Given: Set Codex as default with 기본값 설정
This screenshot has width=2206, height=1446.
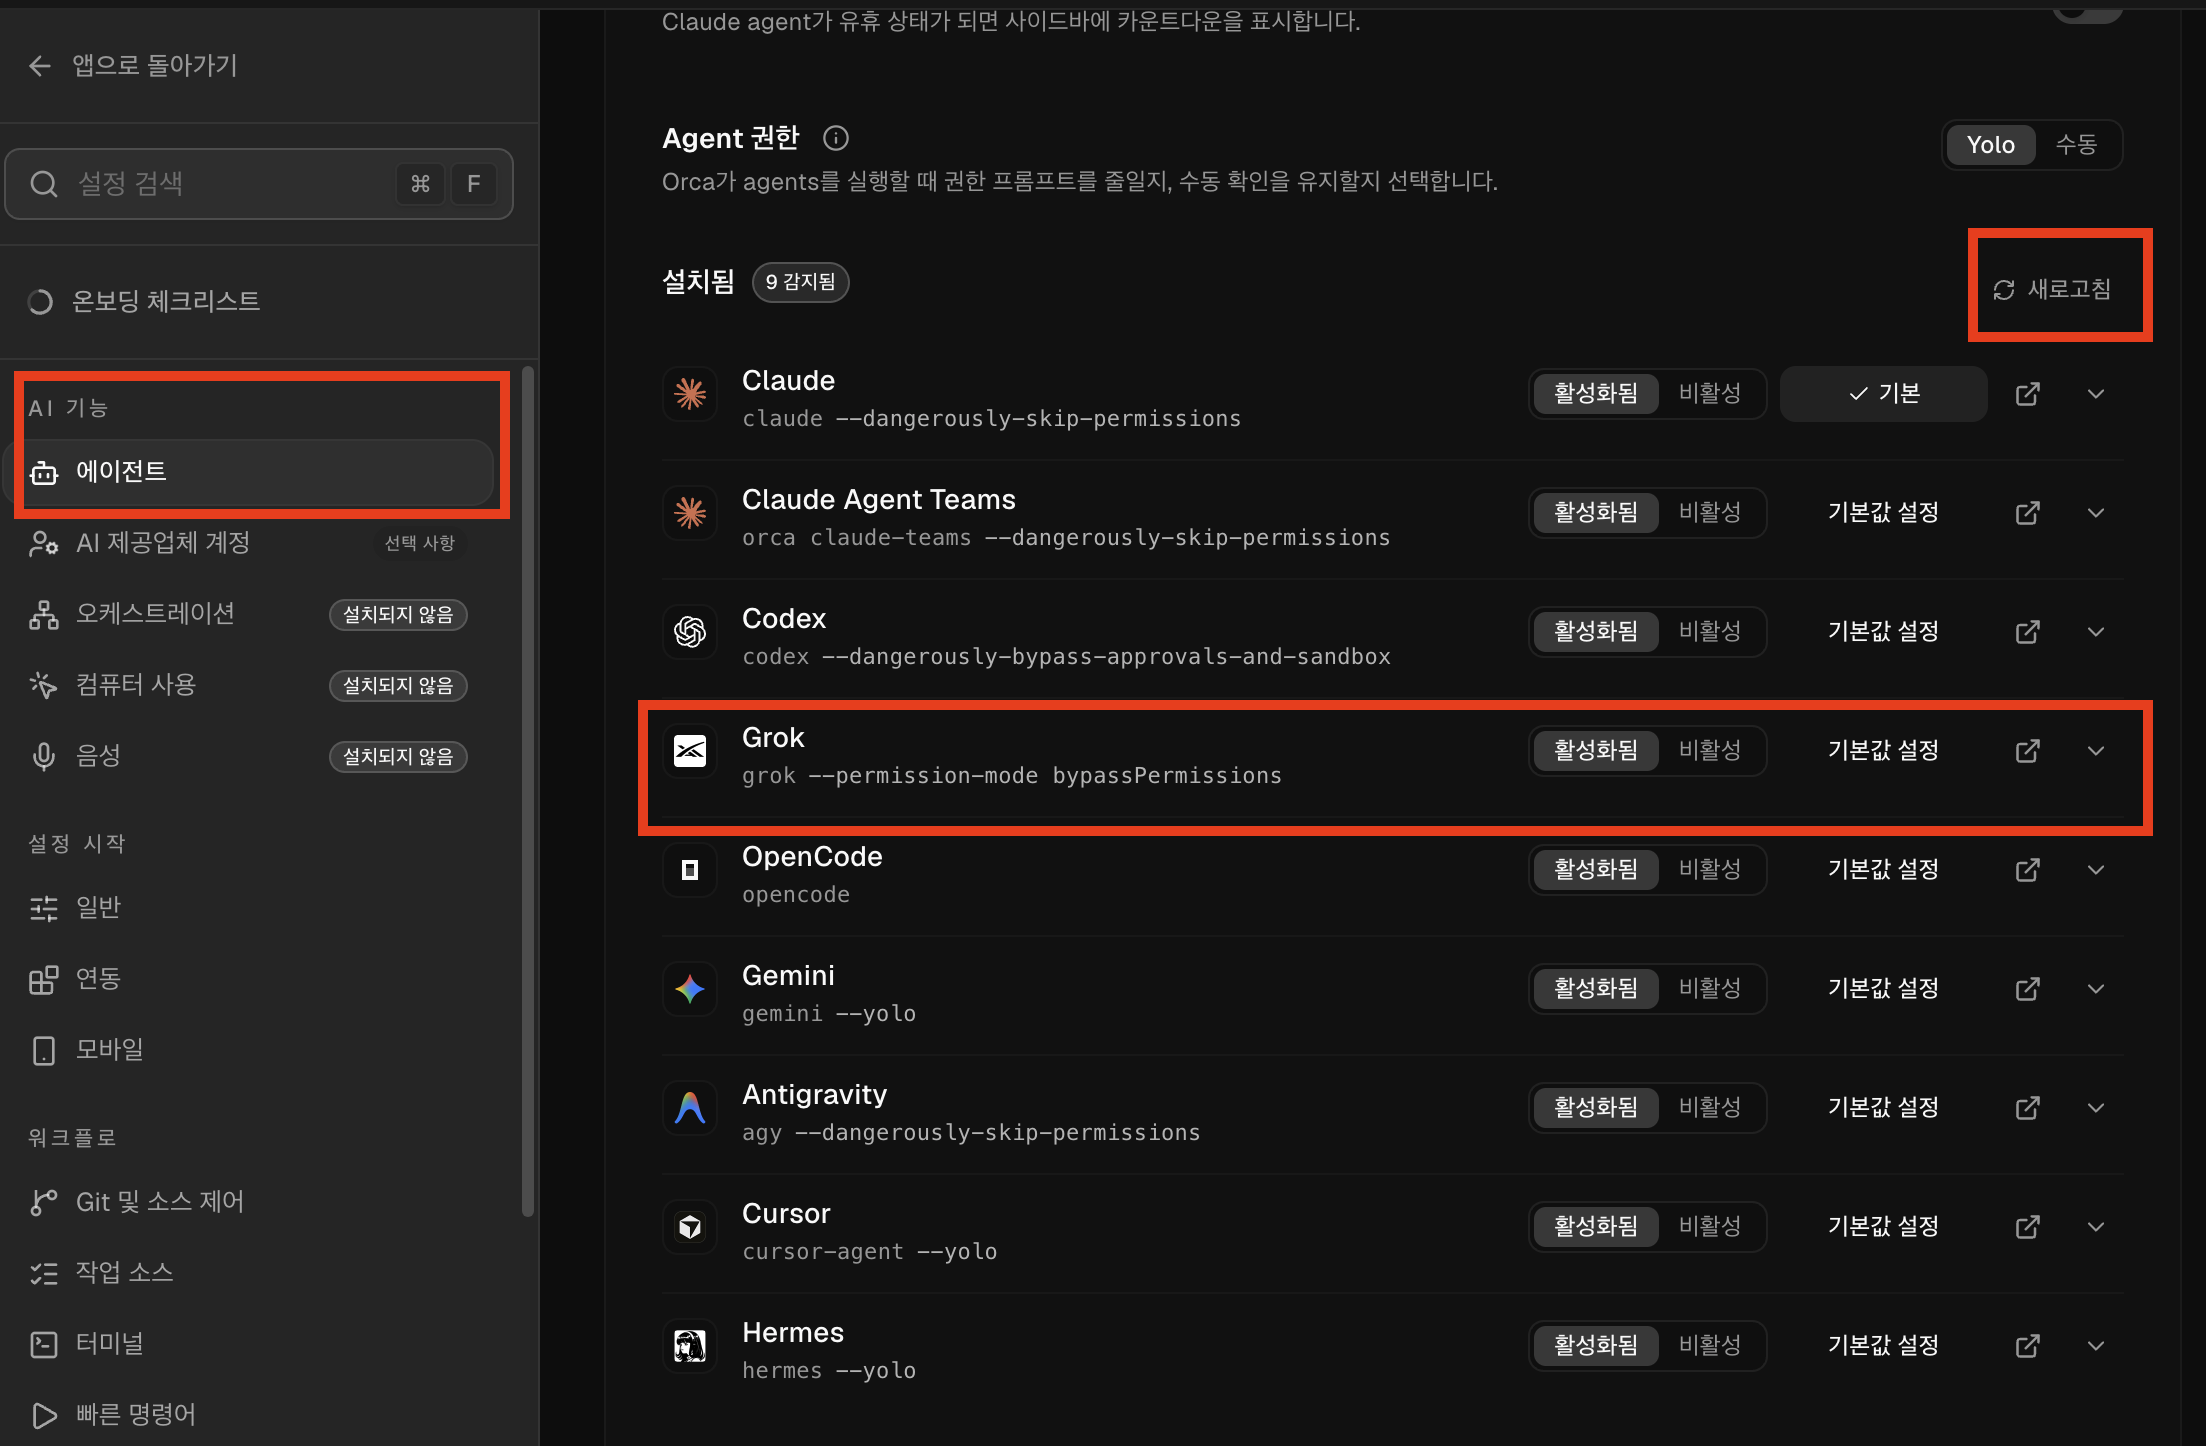Looking at the screenshot, I should tap(1883, 632).
